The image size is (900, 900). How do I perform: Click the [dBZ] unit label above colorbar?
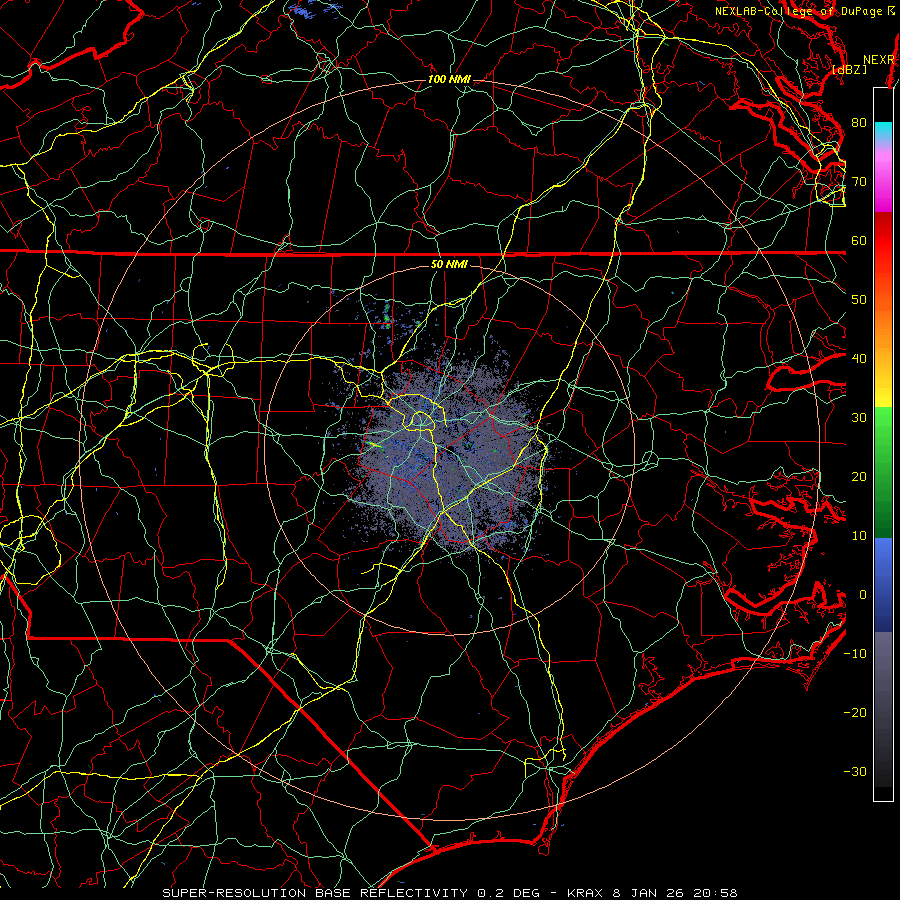(849, 70)
